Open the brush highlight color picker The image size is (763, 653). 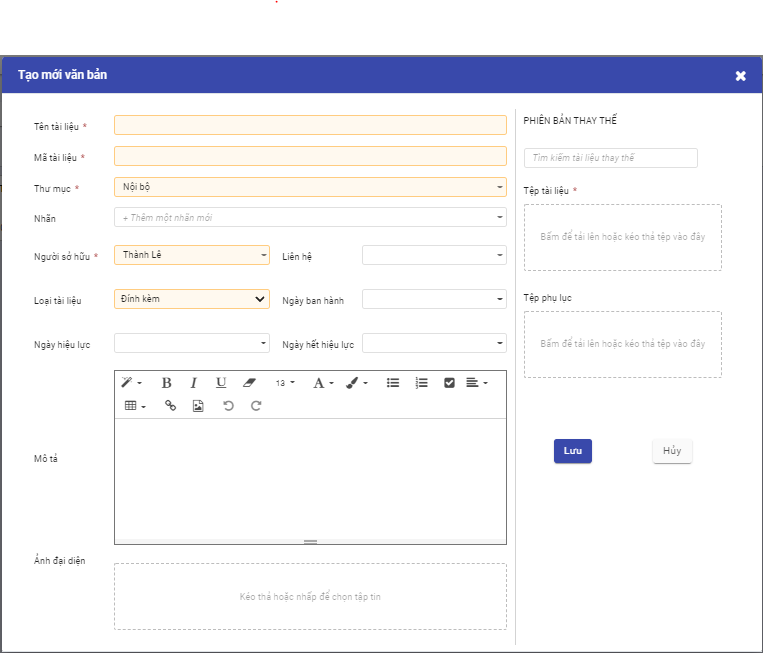(357, 383)
